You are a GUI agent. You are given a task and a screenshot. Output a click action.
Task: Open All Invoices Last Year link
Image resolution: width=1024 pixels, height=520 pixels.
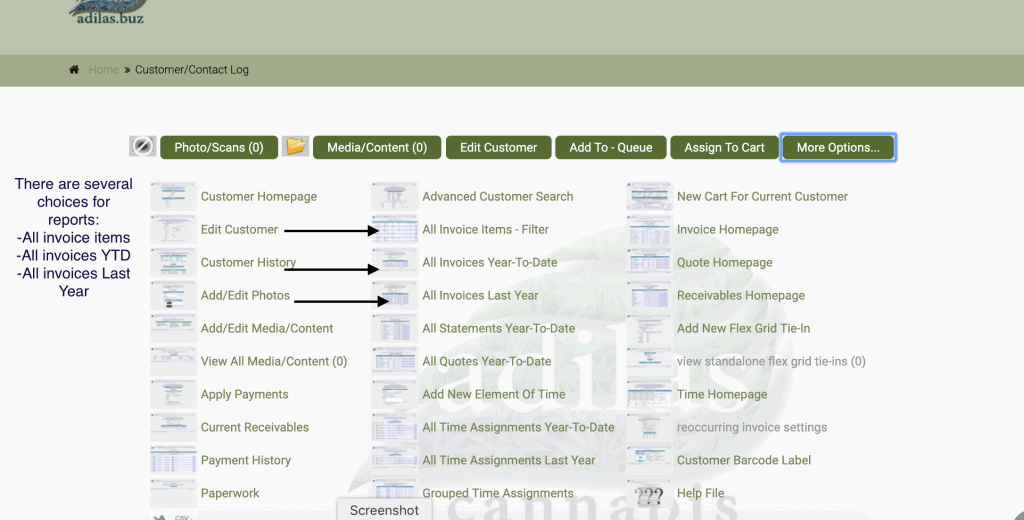[x=480, y=295]
